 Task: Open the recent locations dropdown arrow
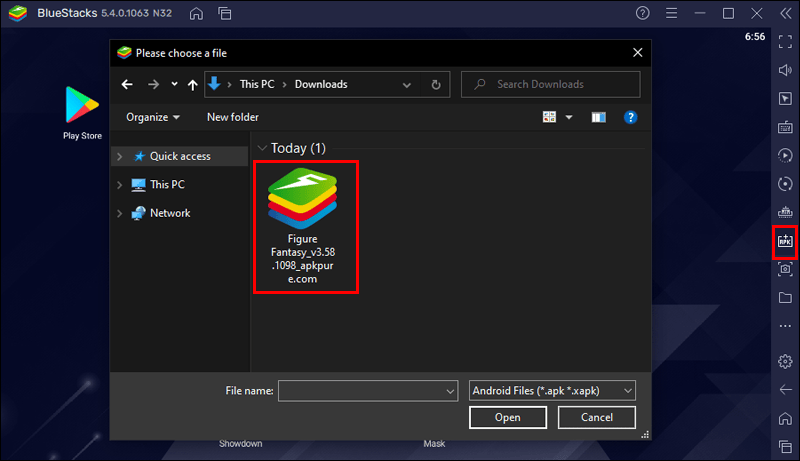(174, 84)
